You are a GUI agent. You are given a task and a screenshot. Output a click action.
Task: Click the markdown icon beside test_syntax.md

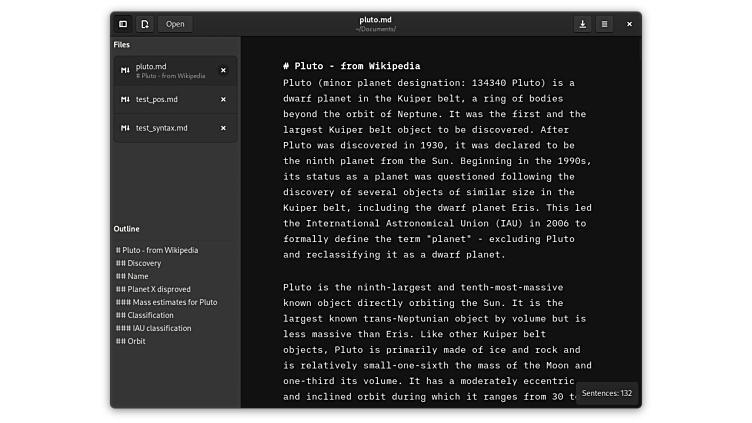[x=125, y=128]
